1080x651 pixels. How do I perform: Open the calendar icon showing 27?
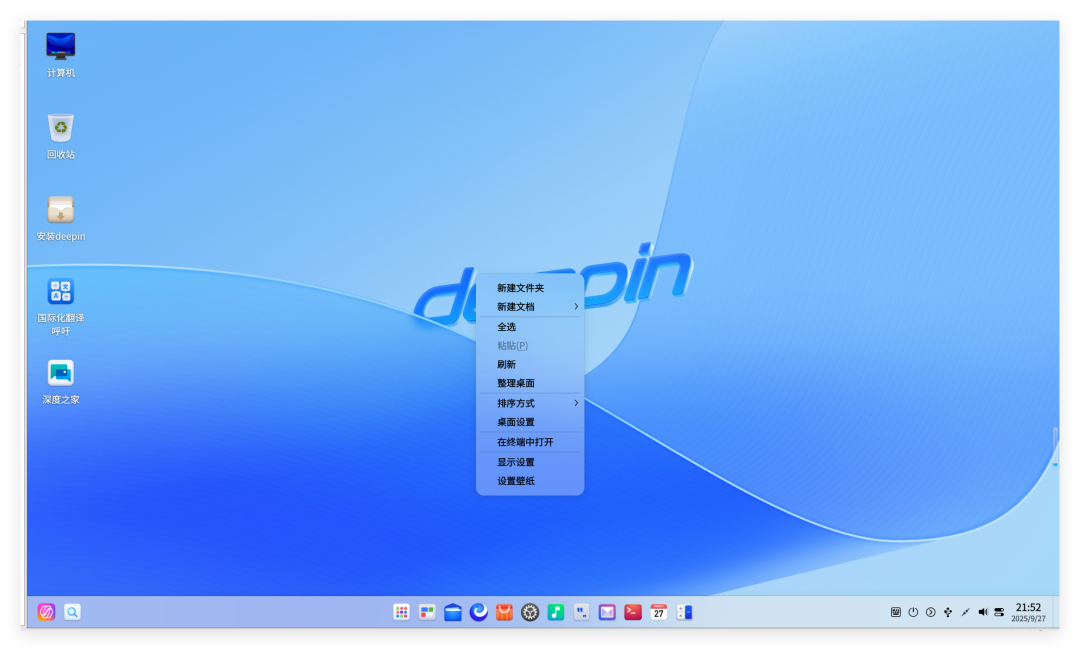click(x=658, y=612)
